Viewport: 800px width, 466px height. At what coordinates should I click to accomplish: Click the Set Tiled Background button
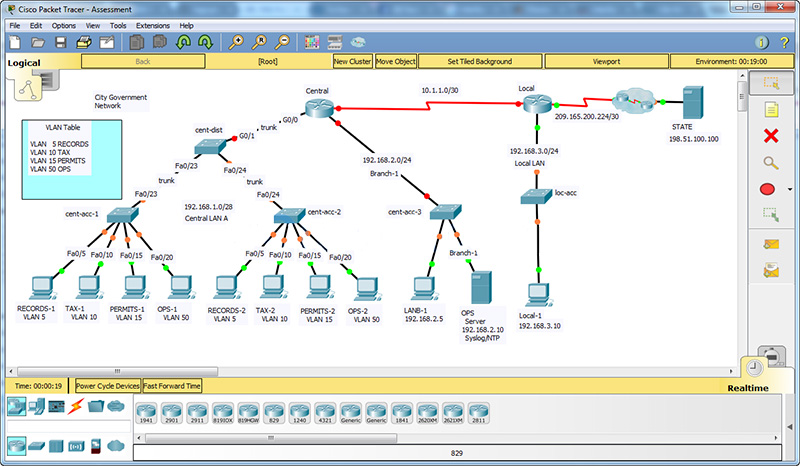(480, 61)
